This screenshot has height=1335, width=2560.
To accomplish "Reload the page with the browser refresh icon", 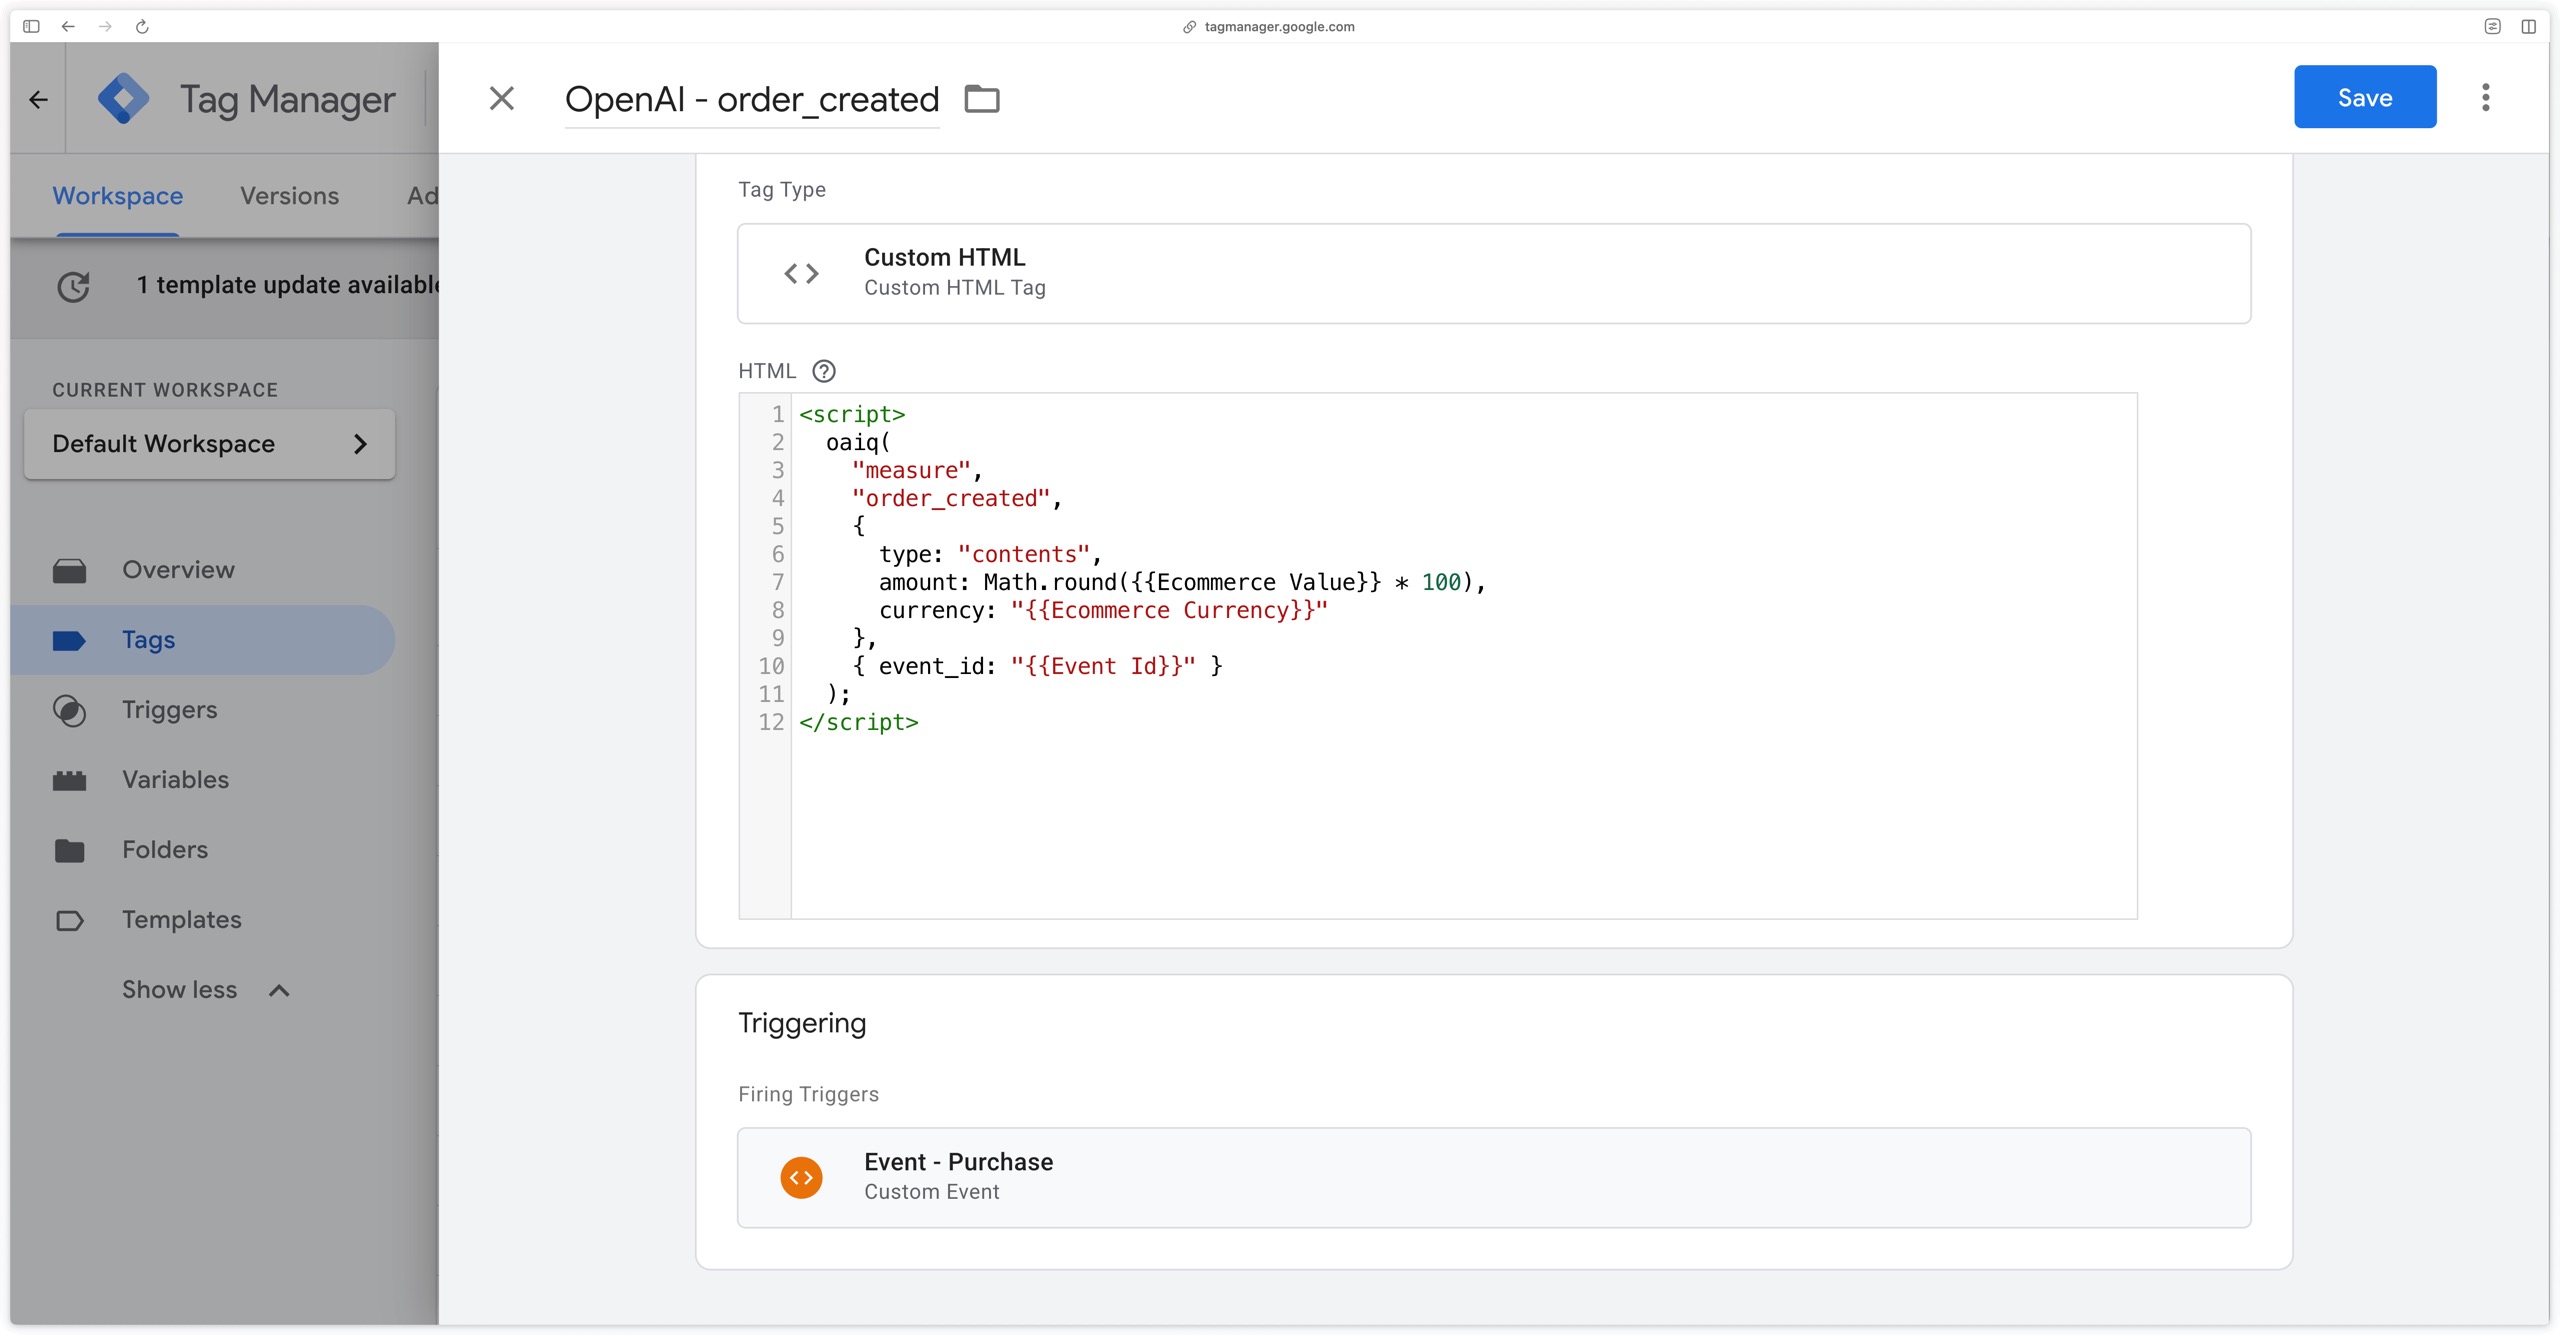I will pos(142,26).
